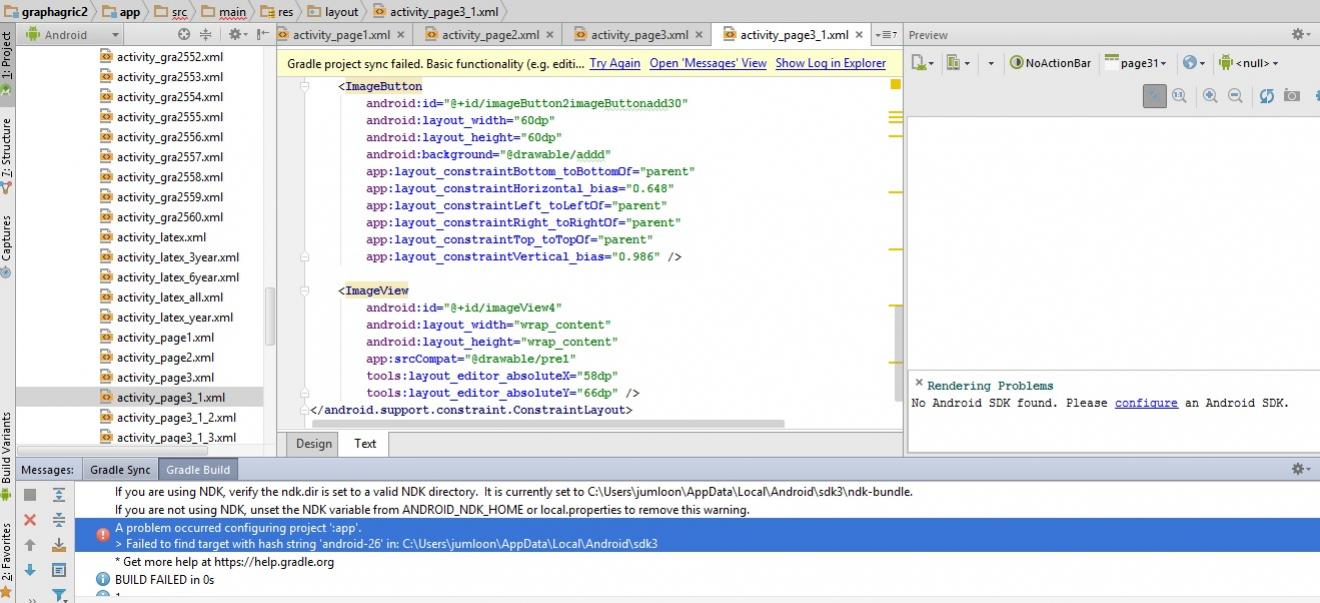Click the Export to text file icon
Image resolution: width=1320 pixels, height=603 pixels.
tap(59, 545)
